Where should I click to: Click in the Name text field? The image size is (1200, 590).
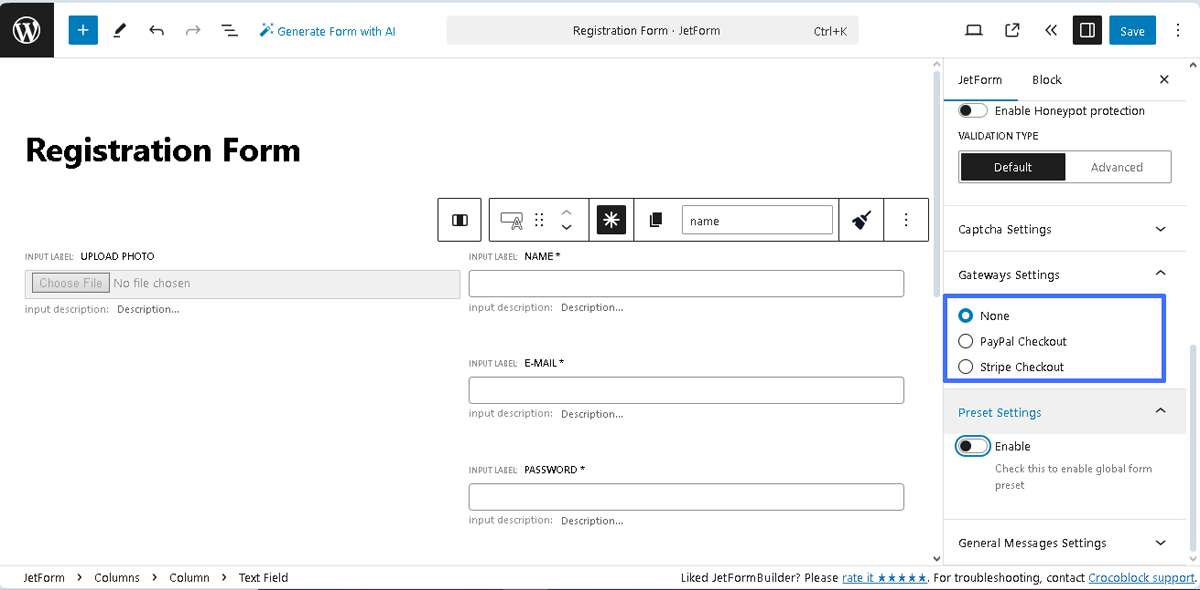(x=686, y=283)
